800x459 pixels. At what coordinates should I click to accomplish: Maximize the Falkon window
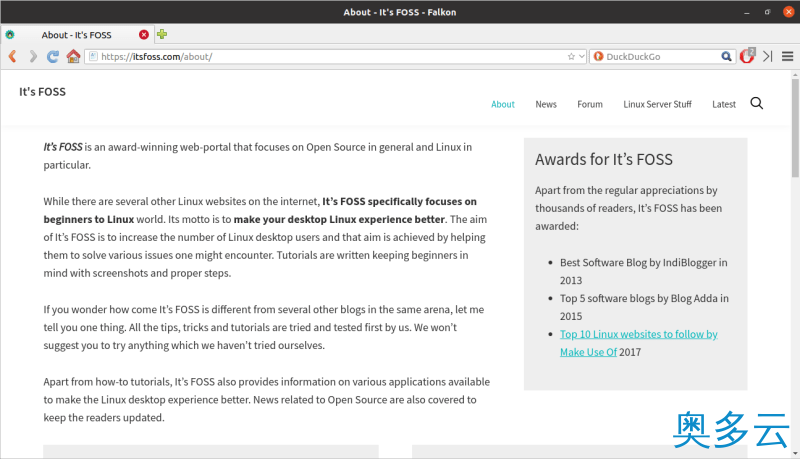click(767, 12)
